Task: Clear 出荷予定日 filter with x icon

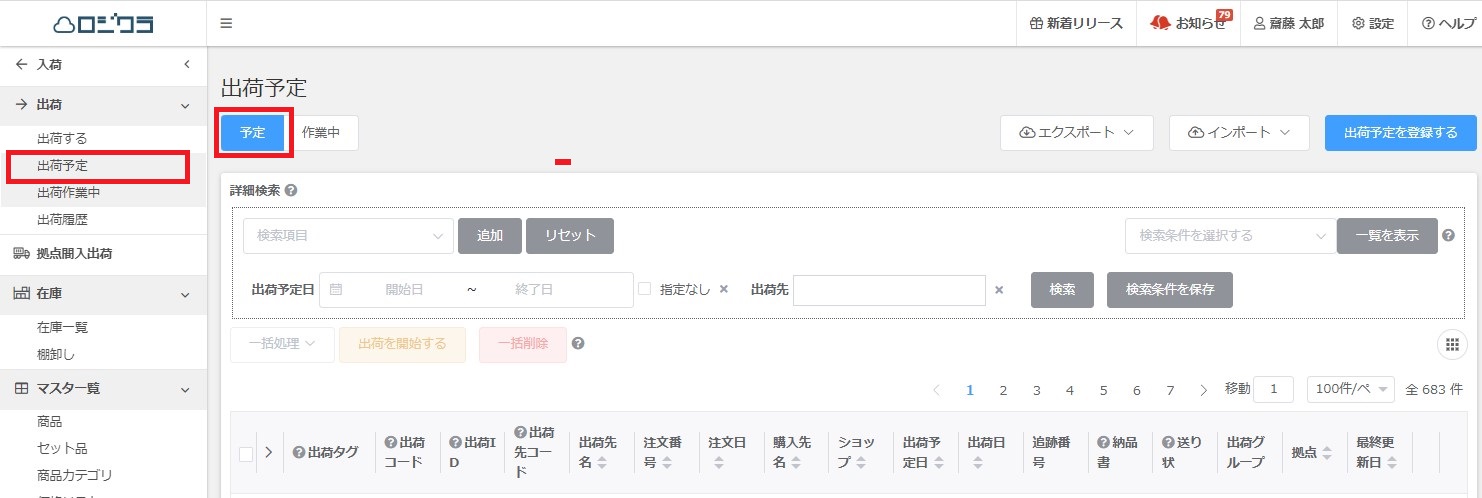Action: 724,289
